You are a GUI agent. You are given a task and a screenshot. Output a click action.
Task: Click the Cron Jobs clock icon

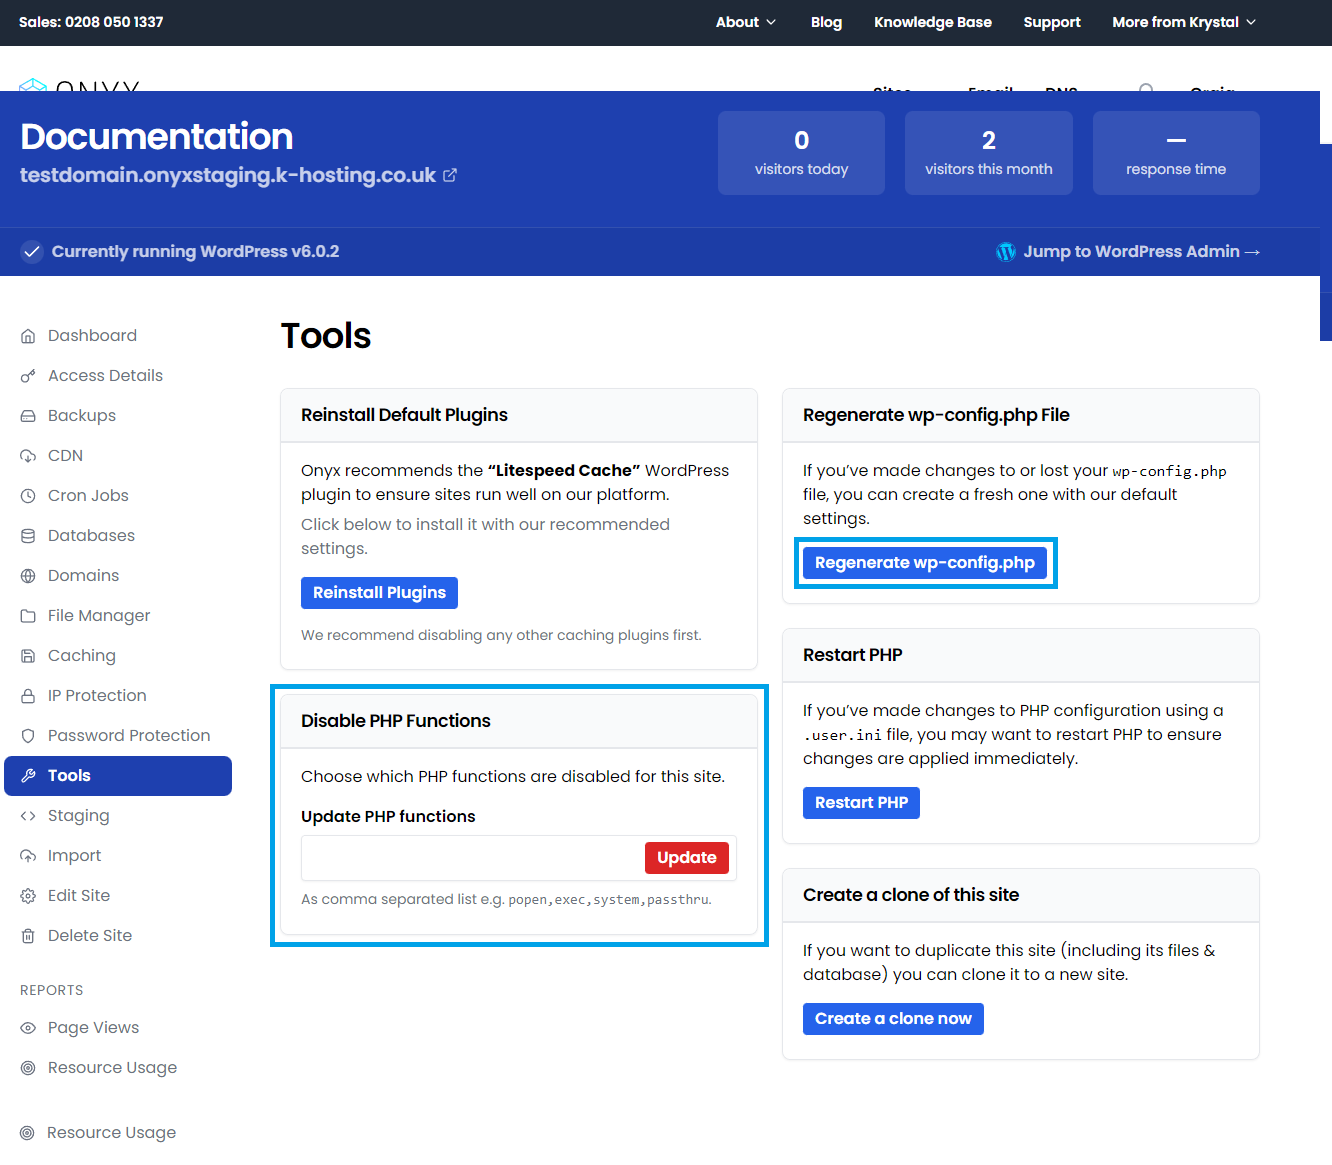click(28, 496)
